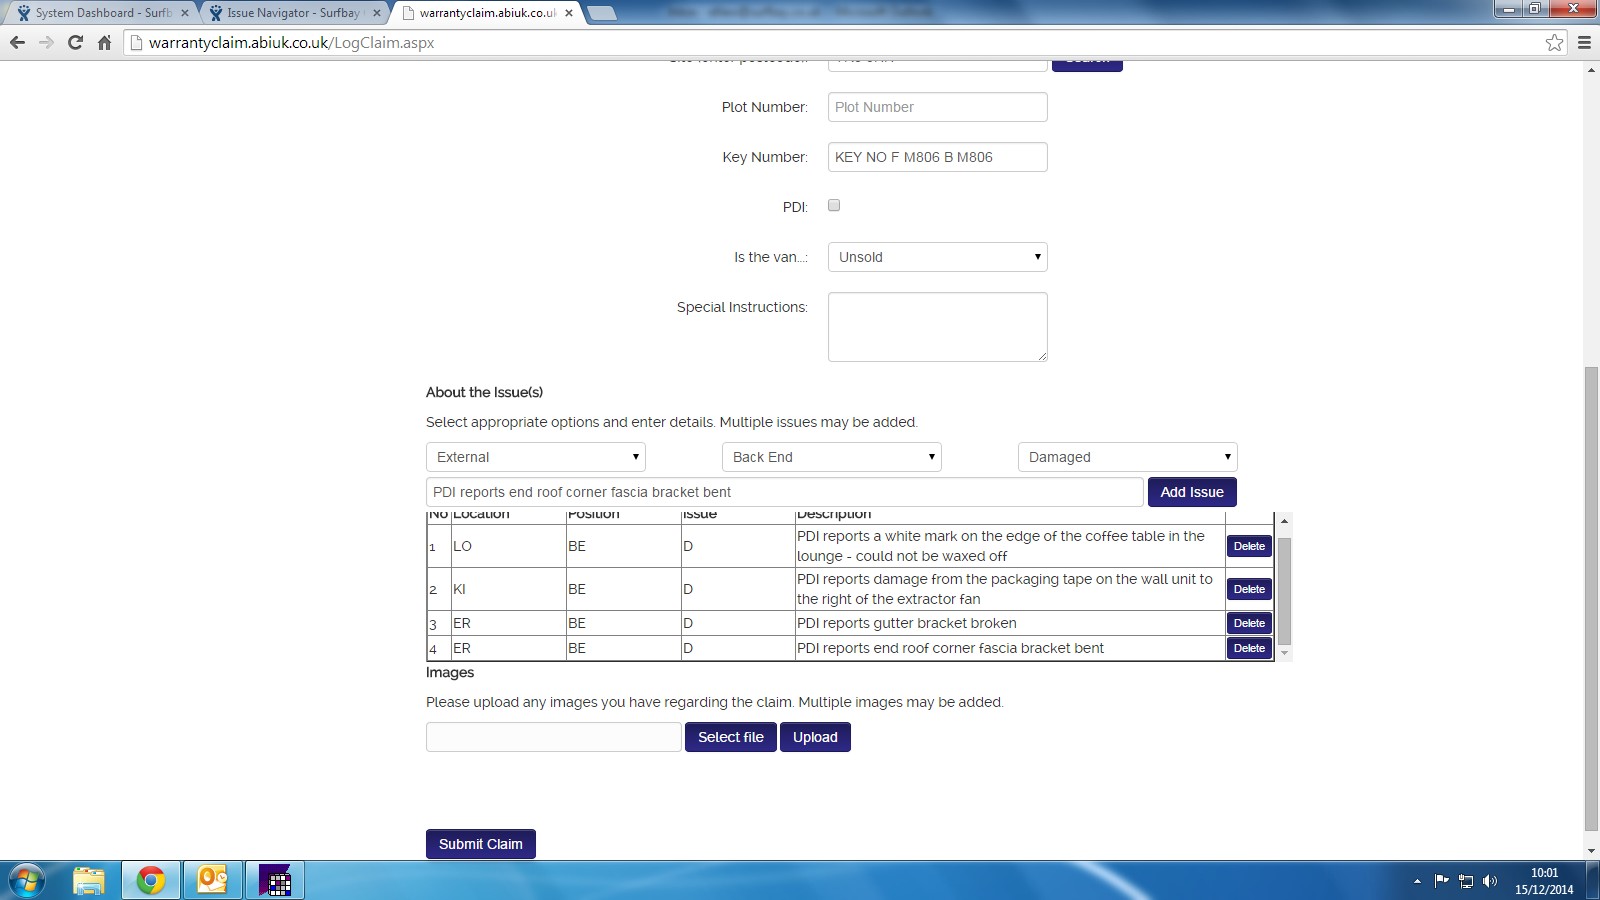The width and height of the screenshot is (1600, 900).
Task: Open Outlook from the taskbar
Action: tap(213, 881)
